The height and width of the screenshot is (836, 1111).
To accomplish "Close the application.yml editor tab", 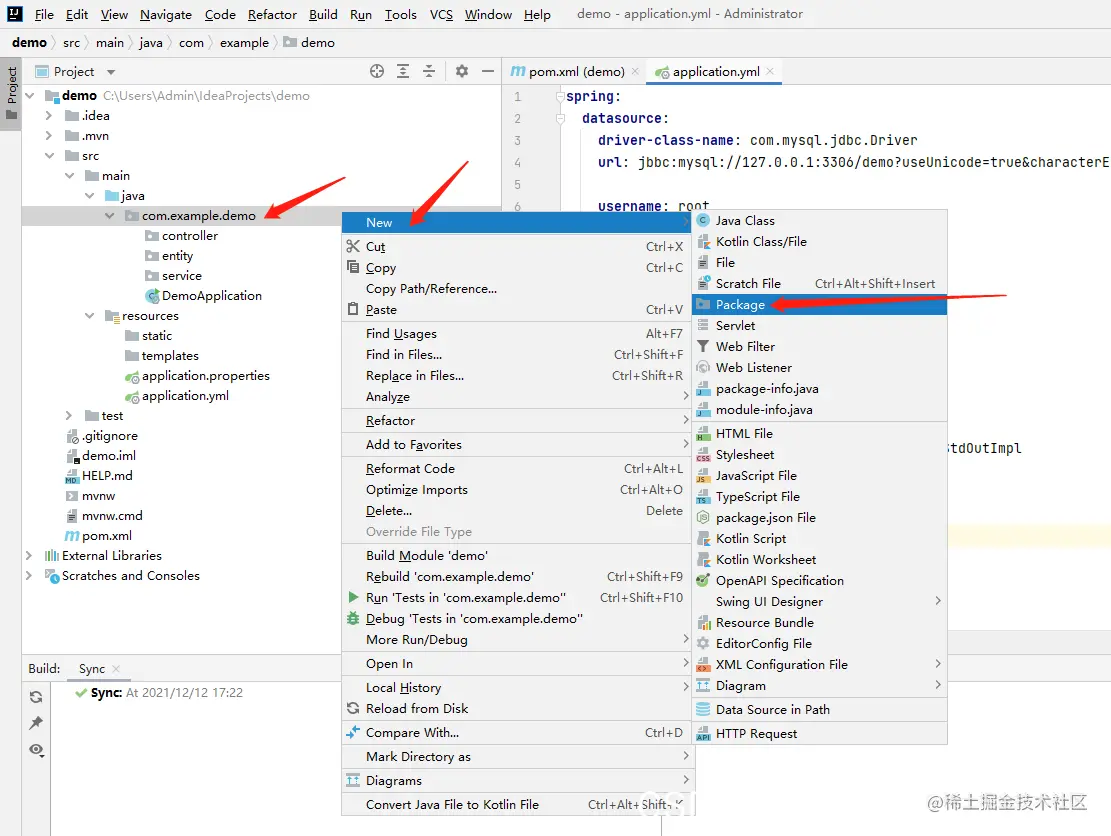I will pos(770,71).
